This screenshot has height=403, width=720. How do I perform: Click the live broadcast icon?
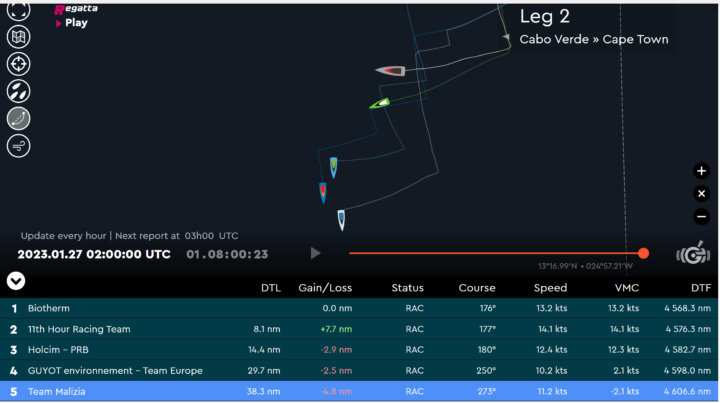tap(693, 253)
